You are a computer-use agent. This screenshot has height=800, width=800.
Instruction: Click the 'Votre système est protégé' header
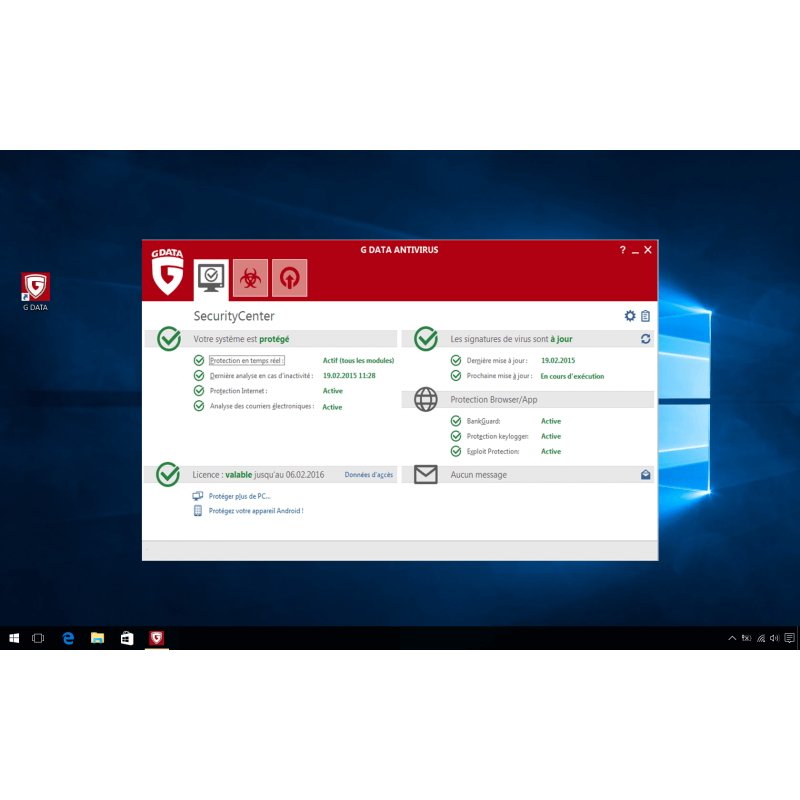[241, 339]
